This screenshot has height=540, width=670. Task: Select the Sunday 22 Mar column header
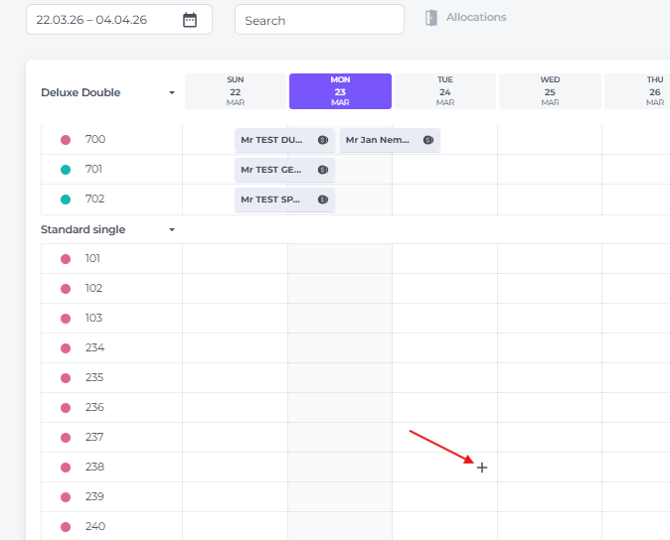235,91
